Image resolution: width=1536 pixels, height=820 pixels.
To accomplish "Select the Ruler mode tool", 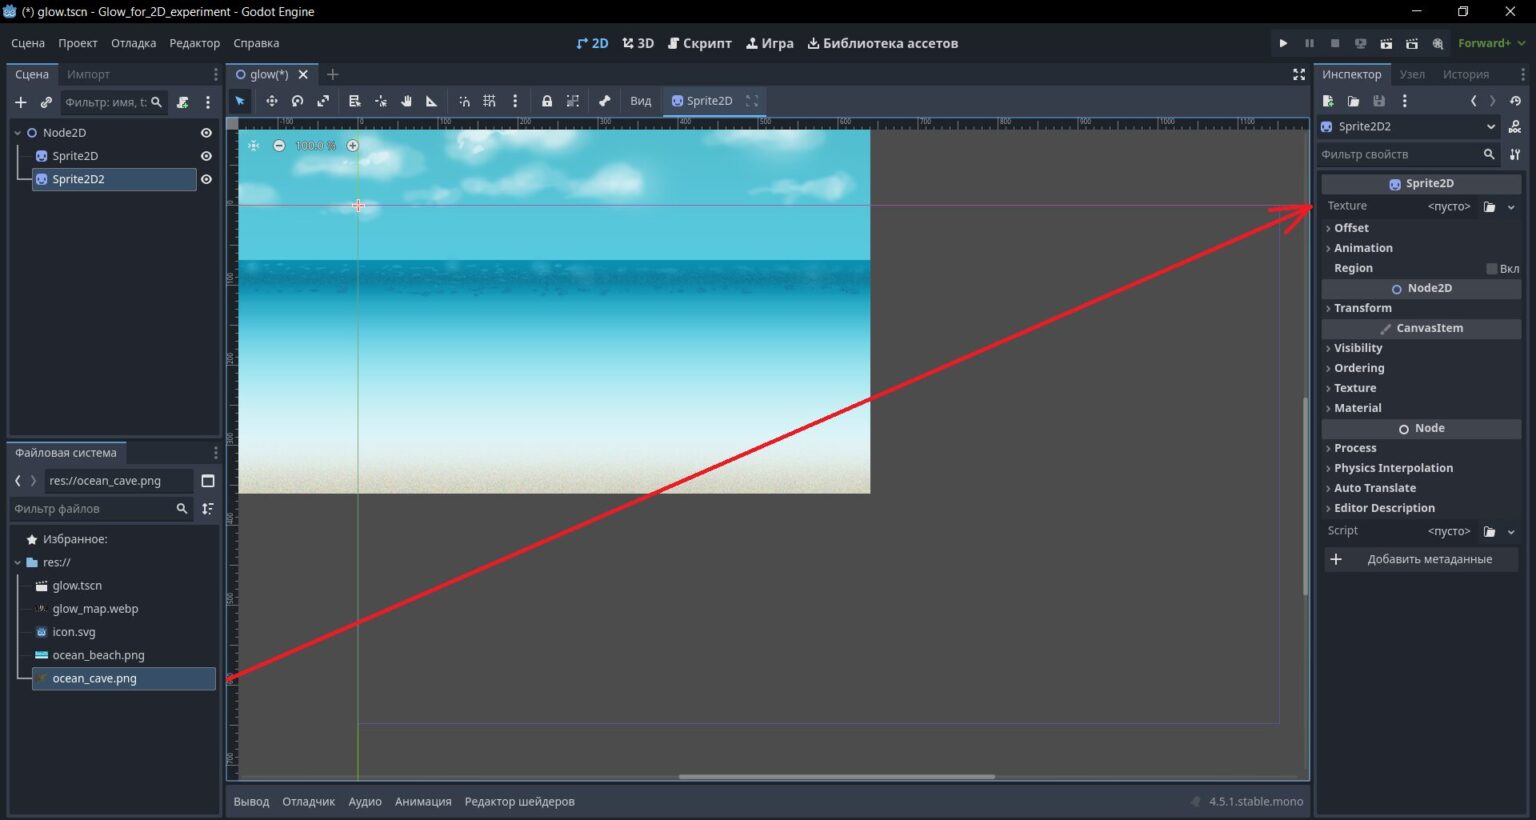I will pos(431,101).
